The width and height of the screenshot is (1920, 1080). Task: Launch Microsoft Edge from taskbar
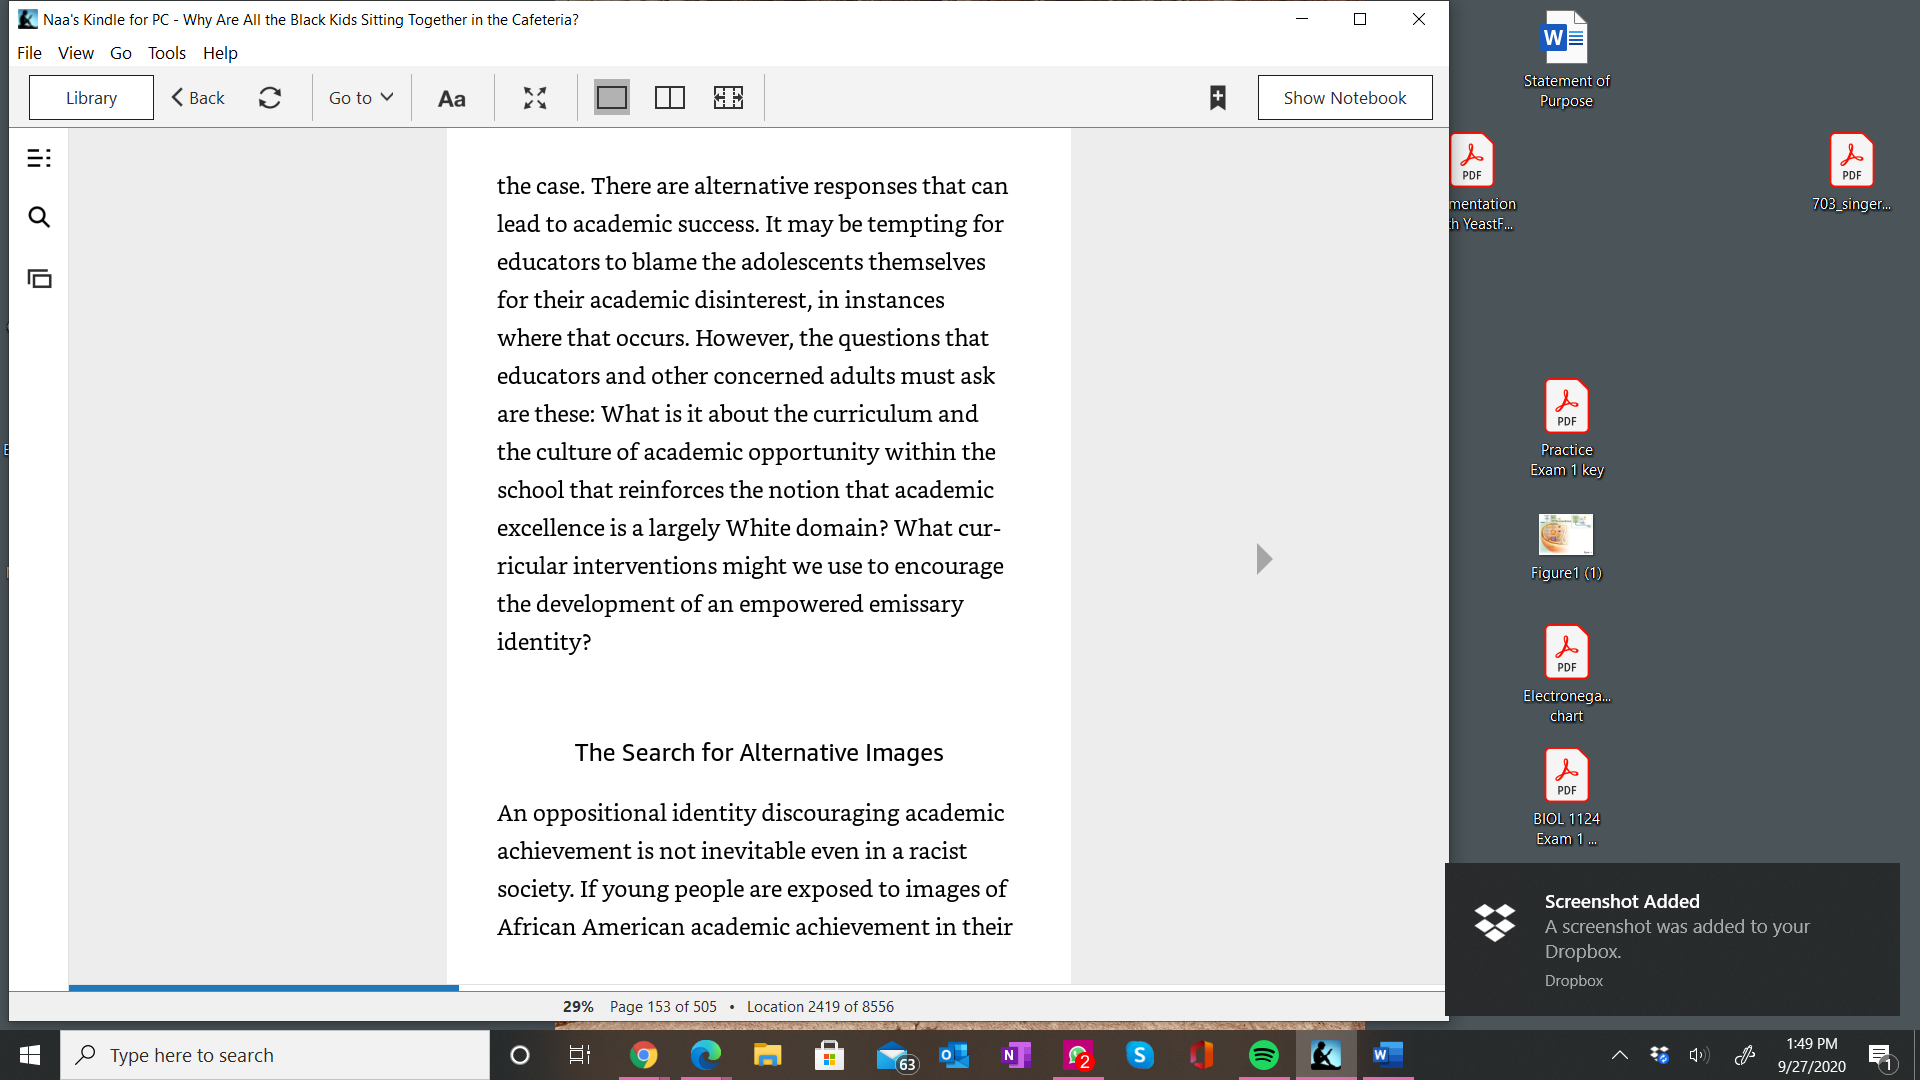(706, 1055)
